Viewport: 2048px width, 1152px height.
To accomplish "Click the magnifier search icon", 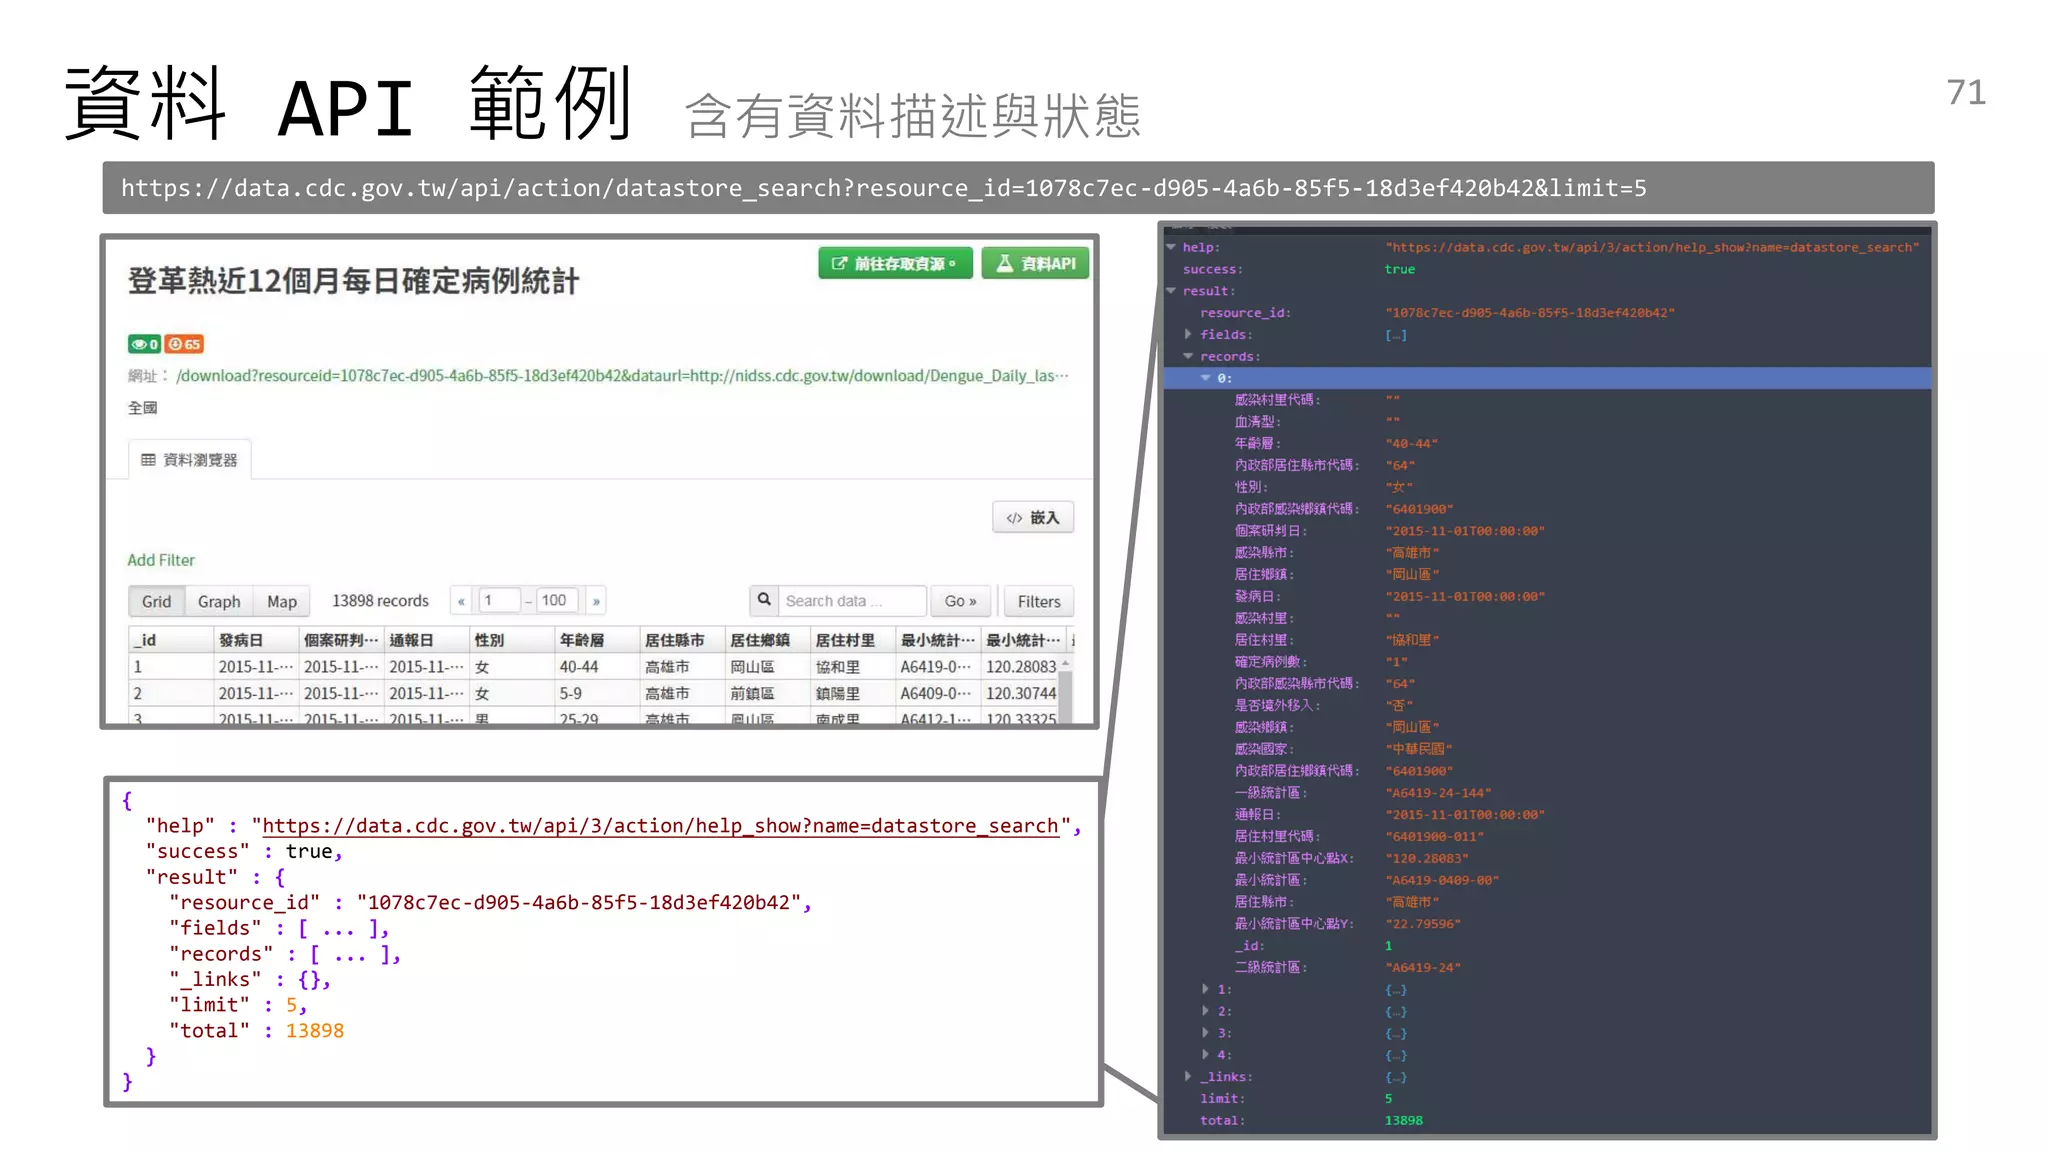I will tap(764, 600).
